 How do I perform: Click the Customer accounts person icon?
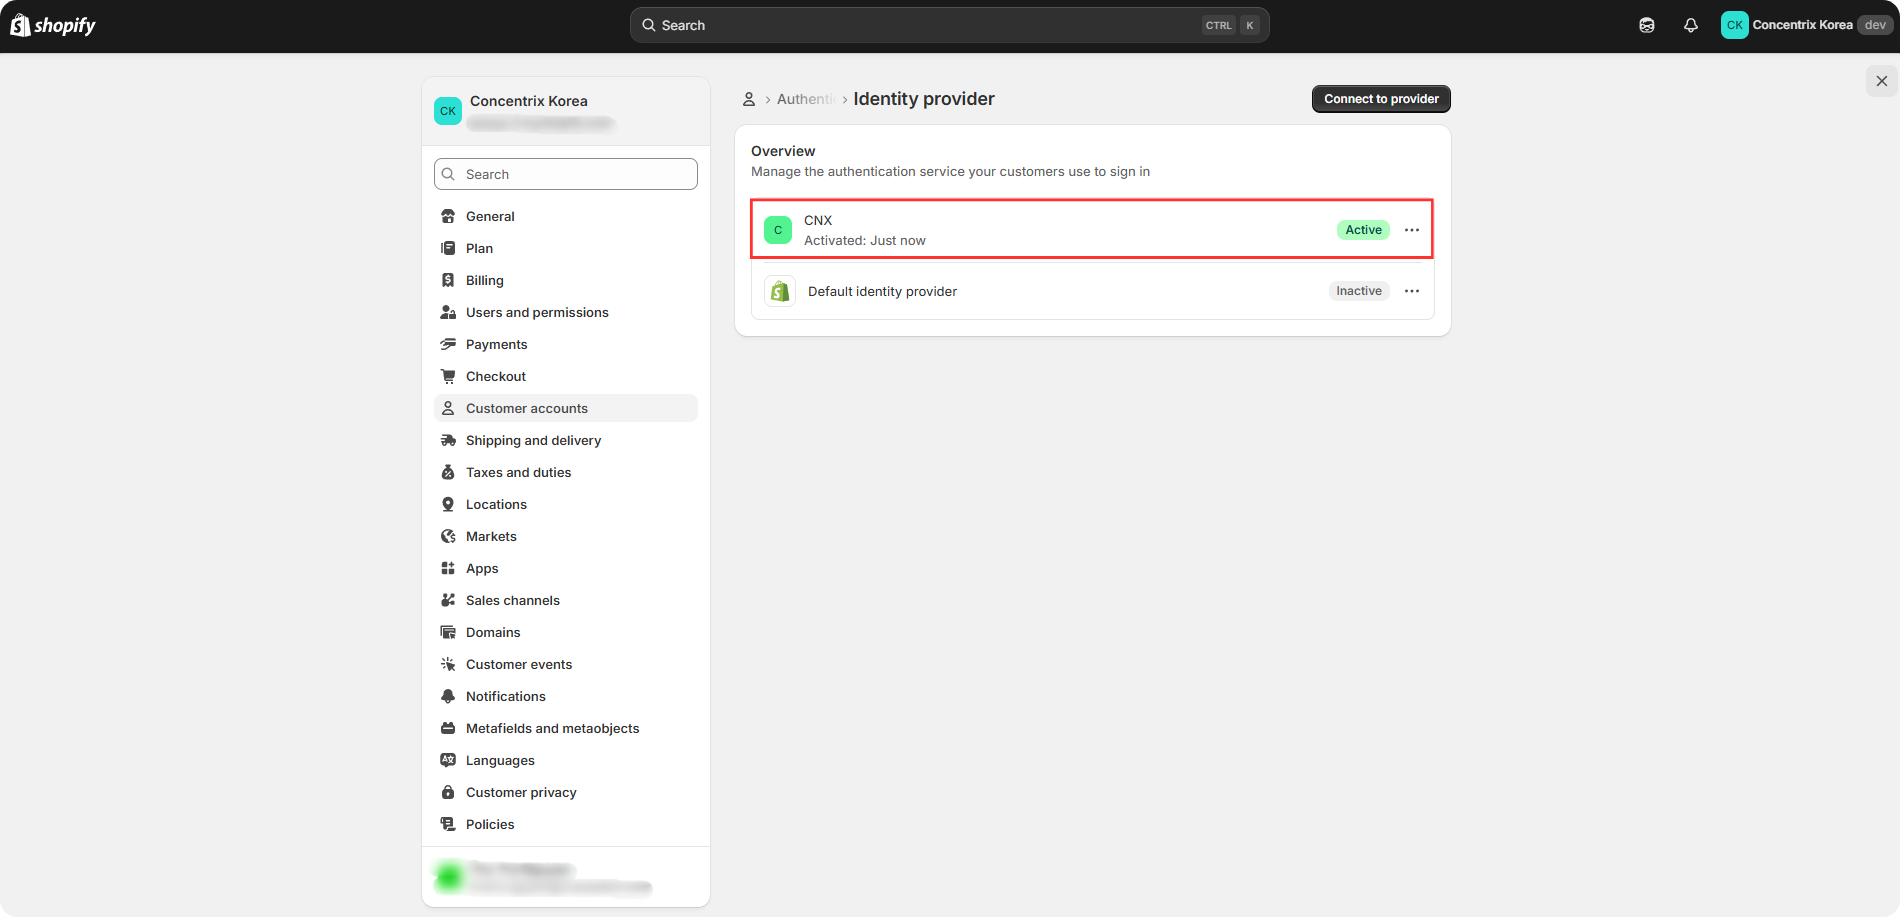(x=448, y=408)
